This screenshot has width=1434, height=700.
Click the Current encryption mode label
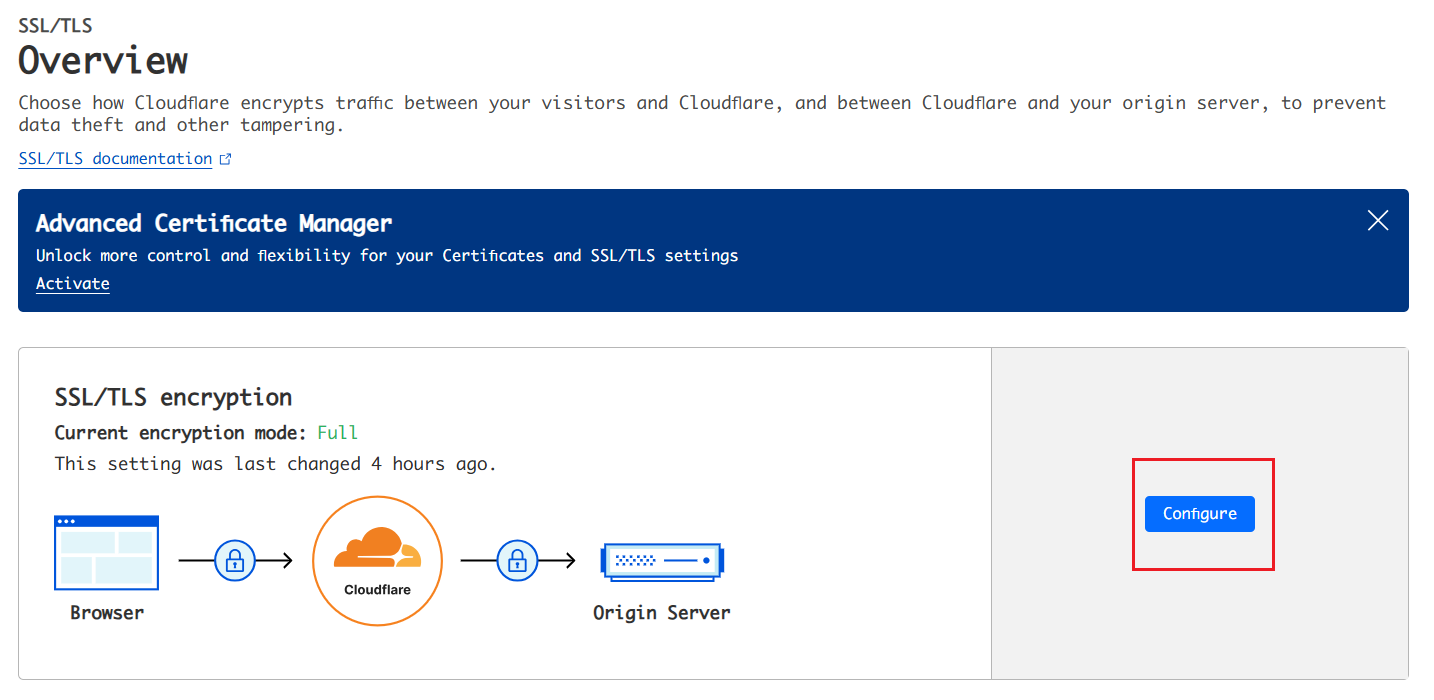point(181,433)
